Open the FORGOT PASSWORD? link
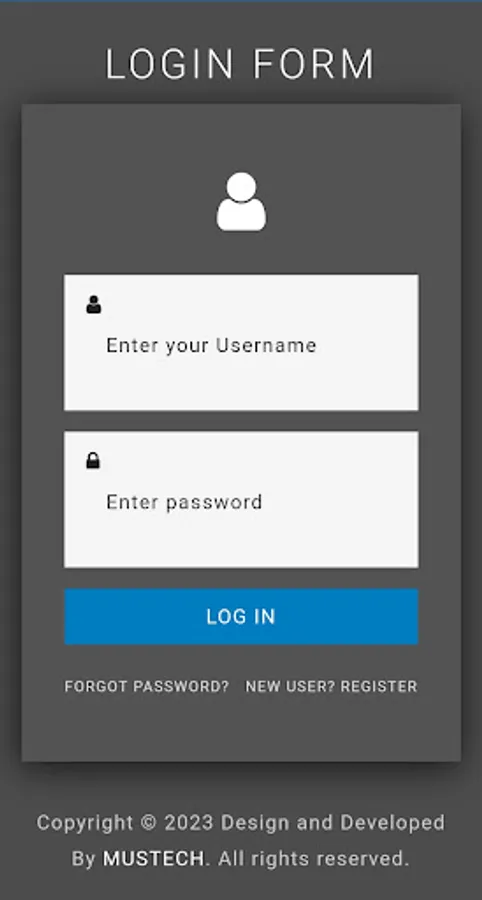482x900 pixels. (146, 686)
